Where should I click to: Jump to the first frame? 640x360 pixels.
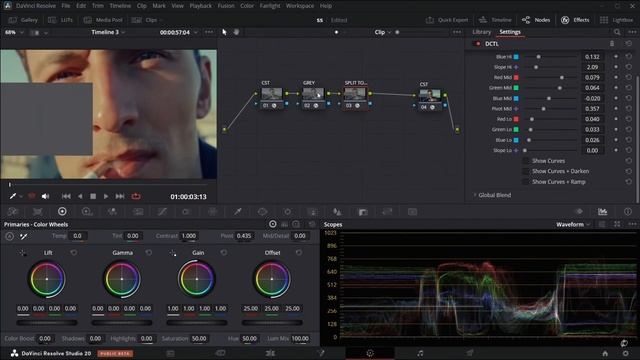[x=66, y=197]
